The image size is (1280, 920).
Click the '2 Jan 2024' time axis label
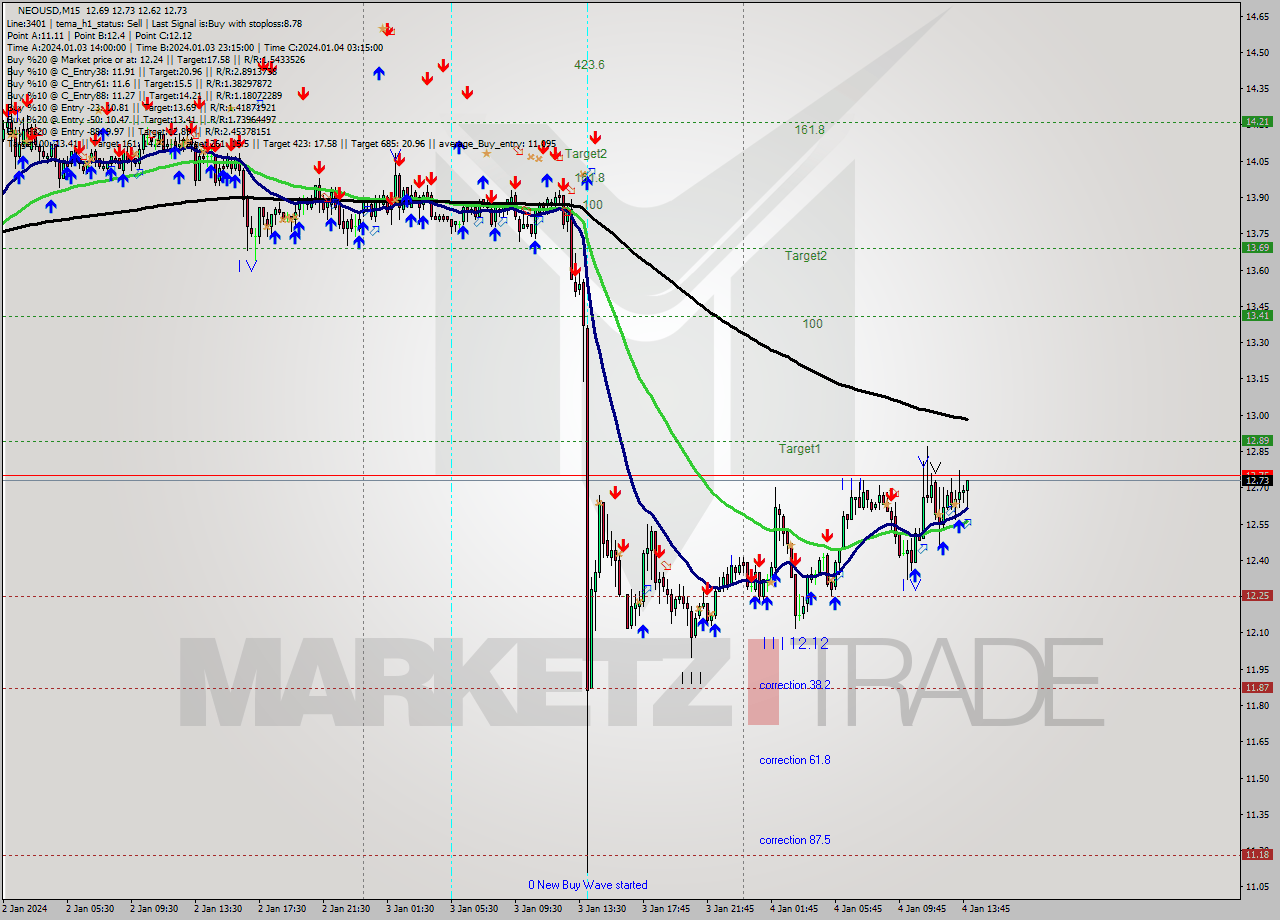(24, 909)
